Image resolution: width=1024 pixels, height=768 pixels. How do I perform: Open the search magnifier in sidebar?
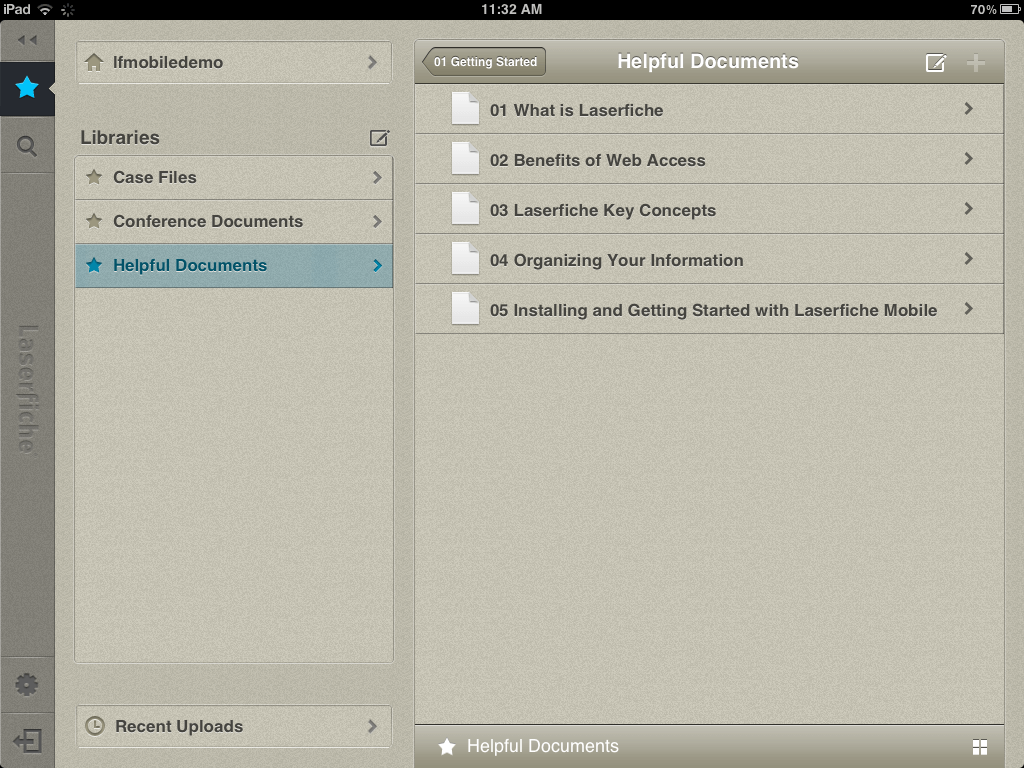[27, 146]
